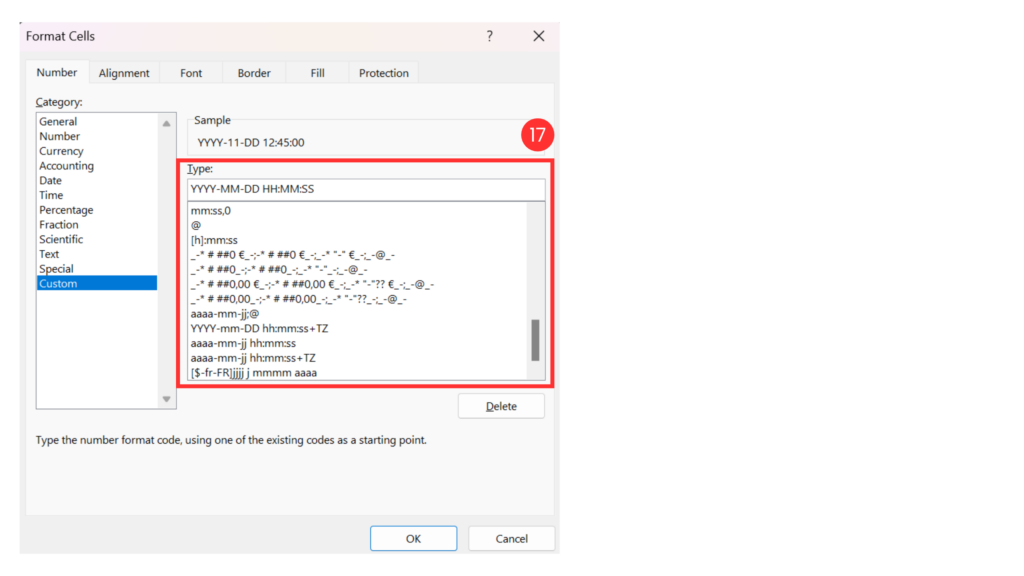1024x576 pixels.
Task: Choose the Currency category
Action: tap(97, 151)
